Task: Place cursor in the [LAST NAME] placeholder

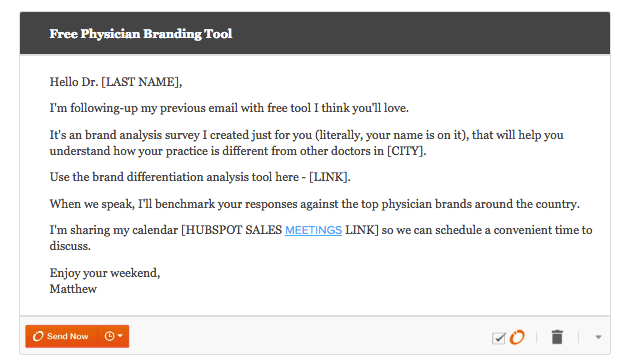Action: click(x=140, y=82)
